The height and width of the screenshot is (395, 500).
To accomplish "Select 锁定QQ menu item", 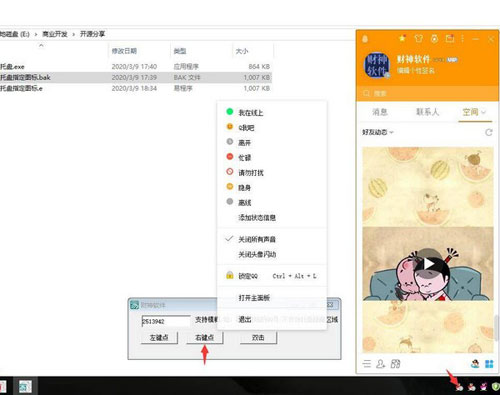I will click(x=272, y=276).
